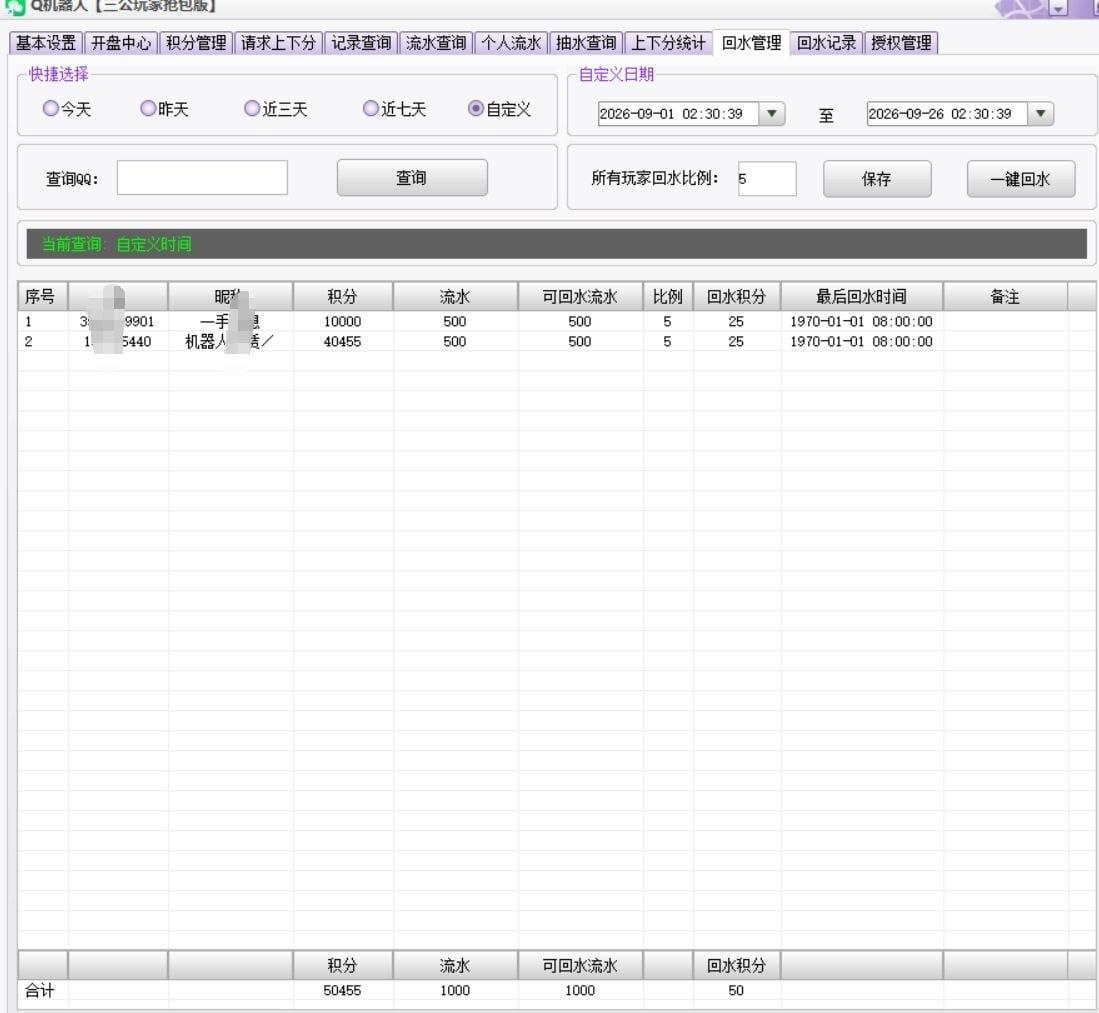Screen dimensions: 1099x1013
Task: Click the top 可回水流水 column header
Action: click(580, 297)
